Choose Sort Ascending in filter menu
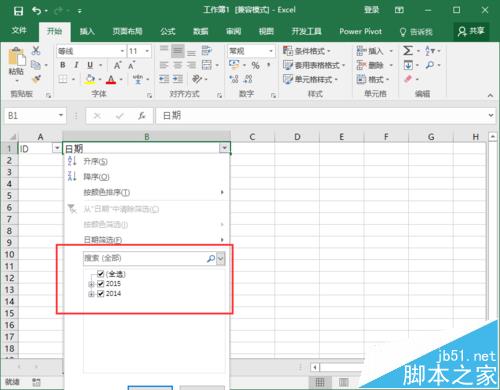The height and width of the screenshot is (390, 500). click(x=146, y=162)
